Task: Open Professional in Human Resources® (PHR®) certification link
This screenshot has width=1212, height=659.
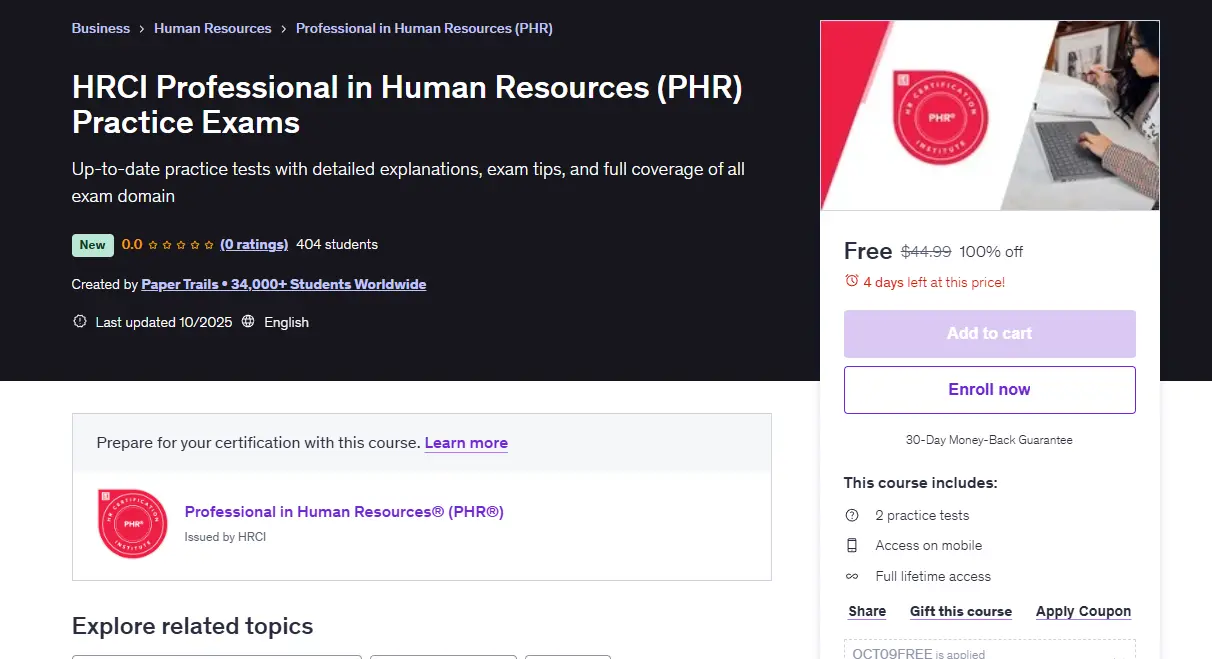Action: 344,512
